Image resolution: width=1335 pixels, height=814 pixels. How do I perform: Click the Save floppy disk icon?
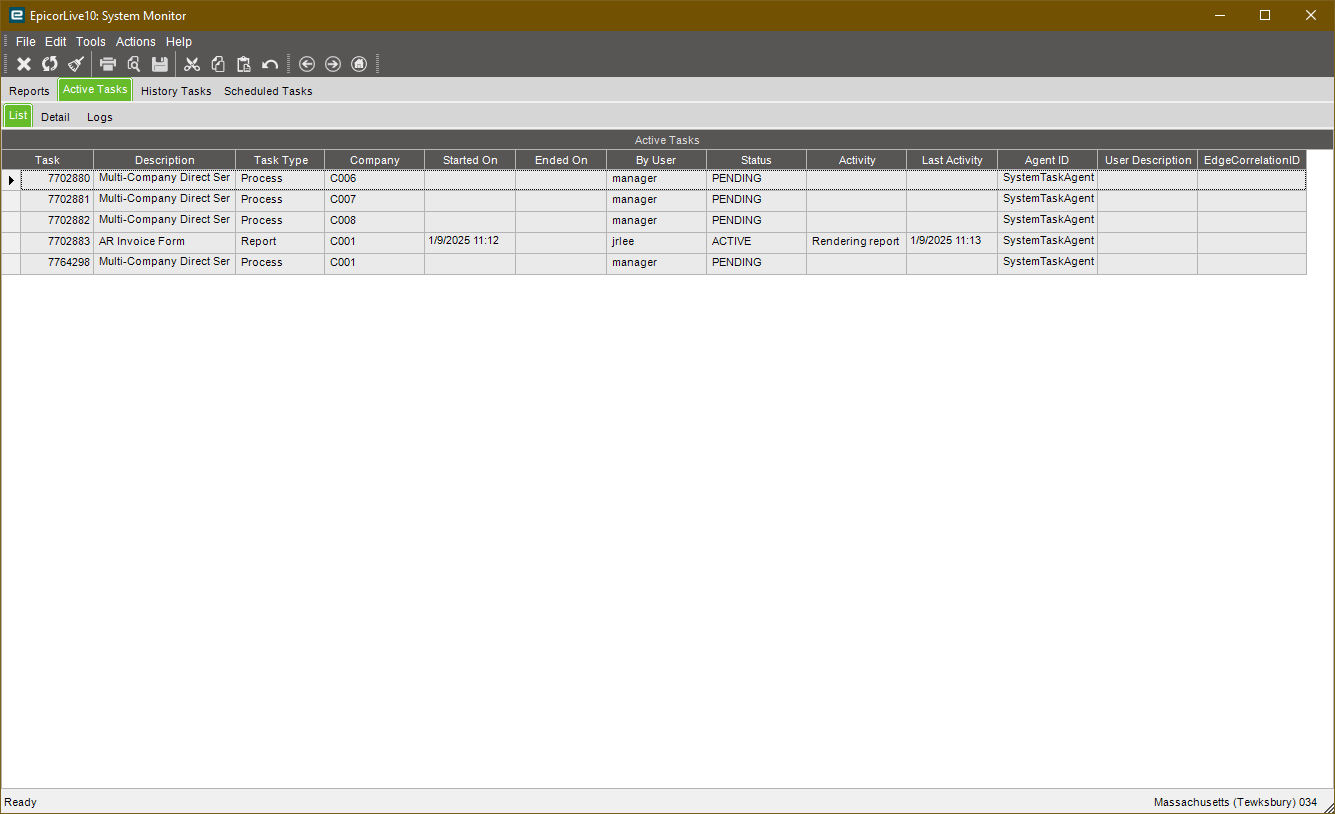click(x=160, y=64)
